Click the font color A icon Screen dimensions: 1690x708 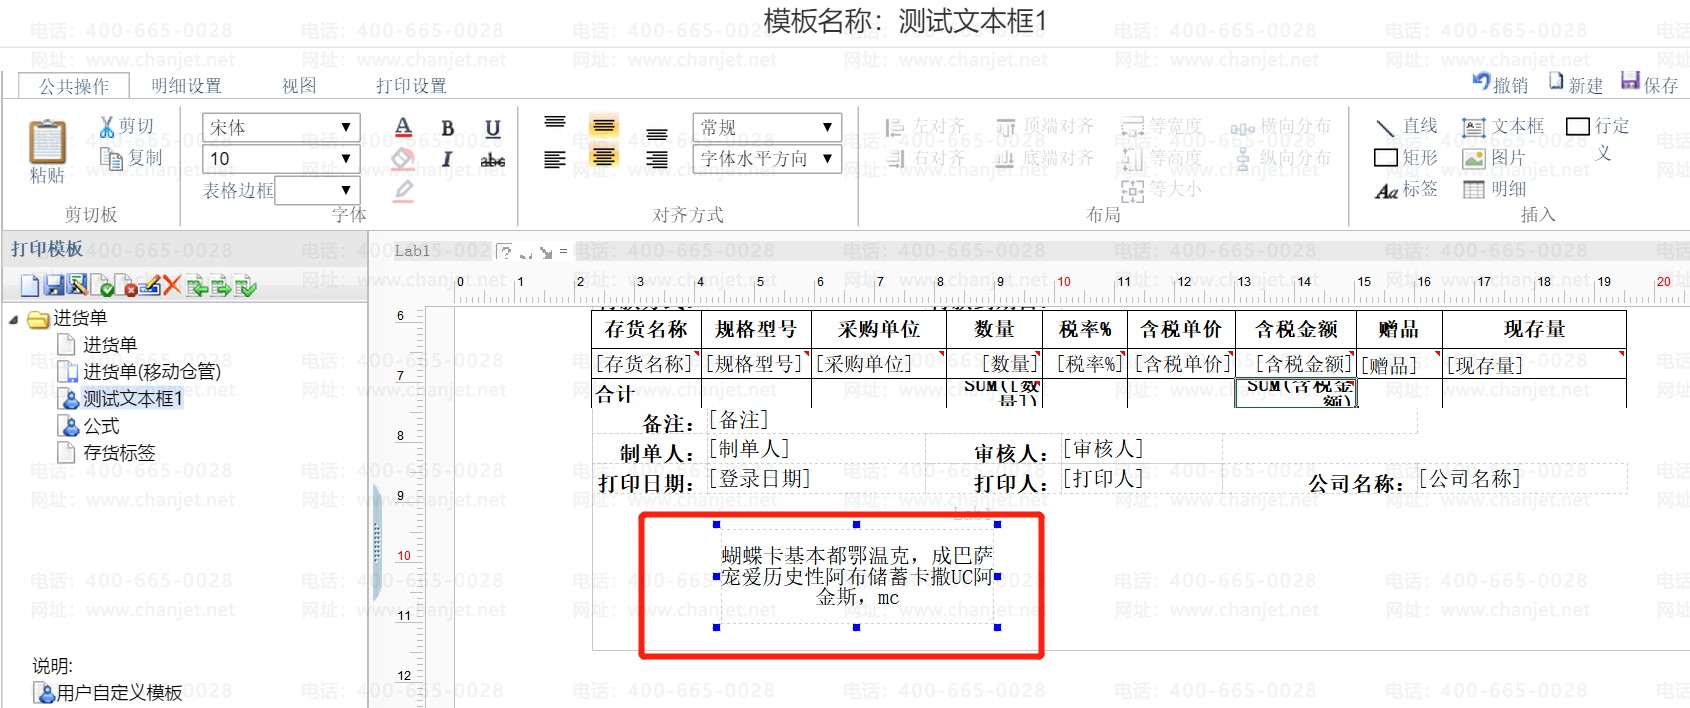403,127
